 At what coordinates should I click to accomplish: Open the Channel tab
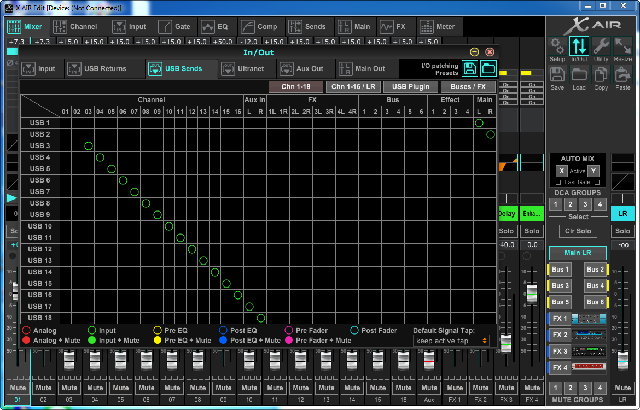76,27
